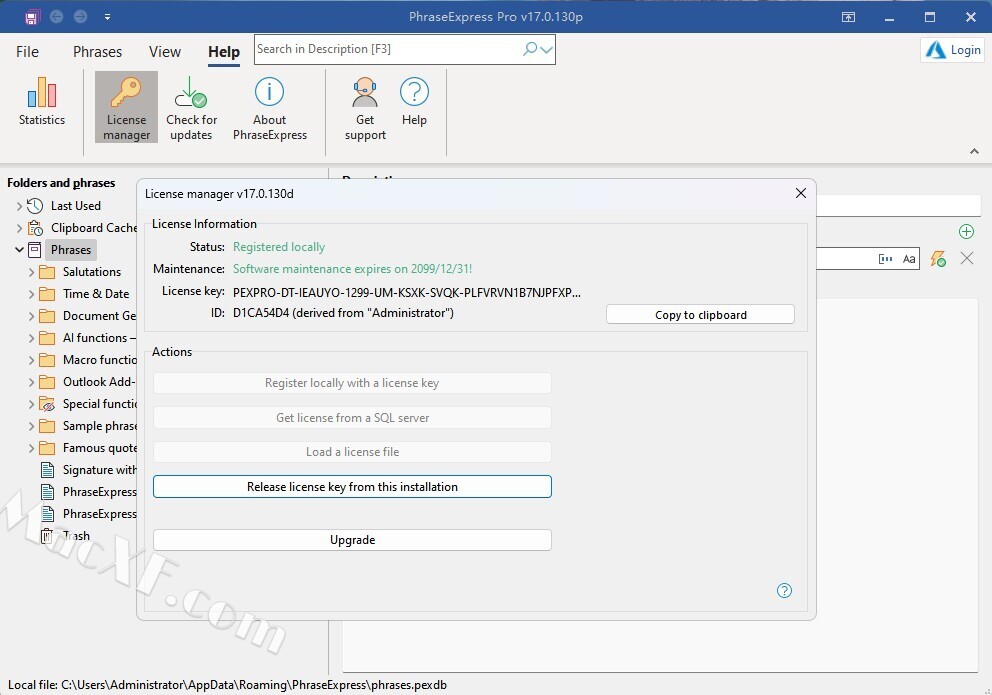
Task: Click the gray X clear icon
Action: 967,258
